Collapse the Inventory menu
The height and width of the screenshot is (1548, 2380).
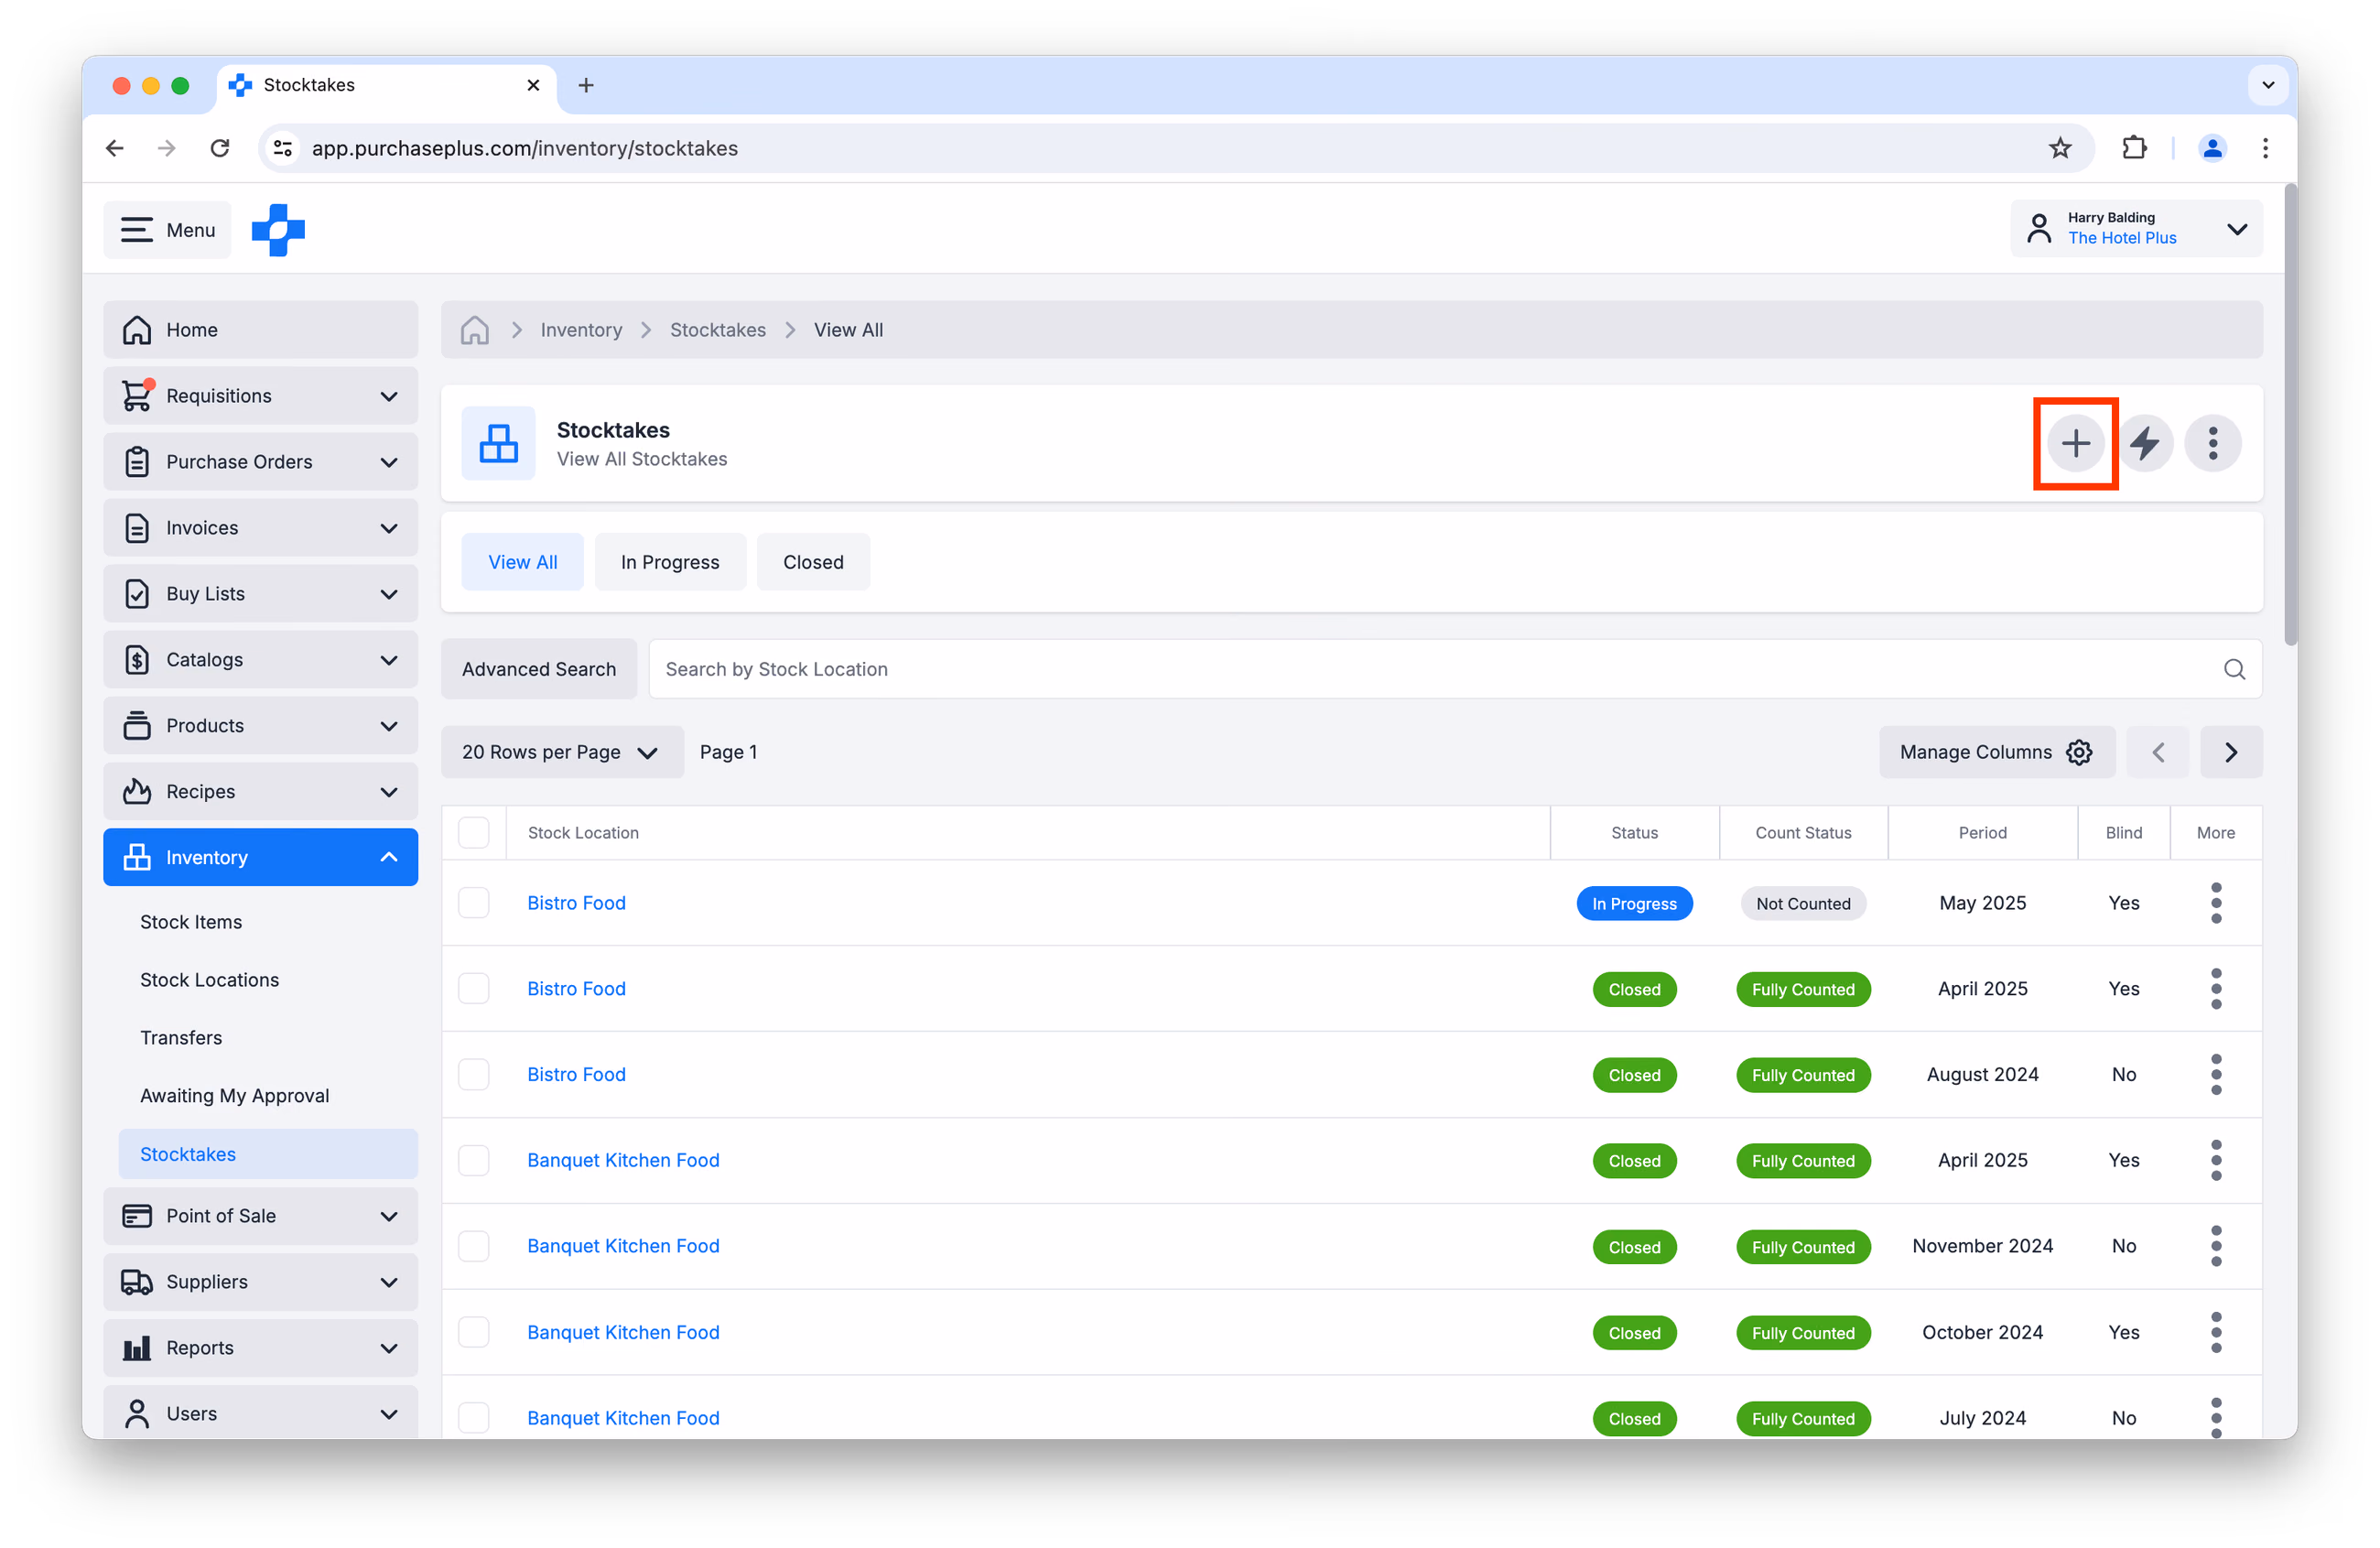tap(260, 858)
